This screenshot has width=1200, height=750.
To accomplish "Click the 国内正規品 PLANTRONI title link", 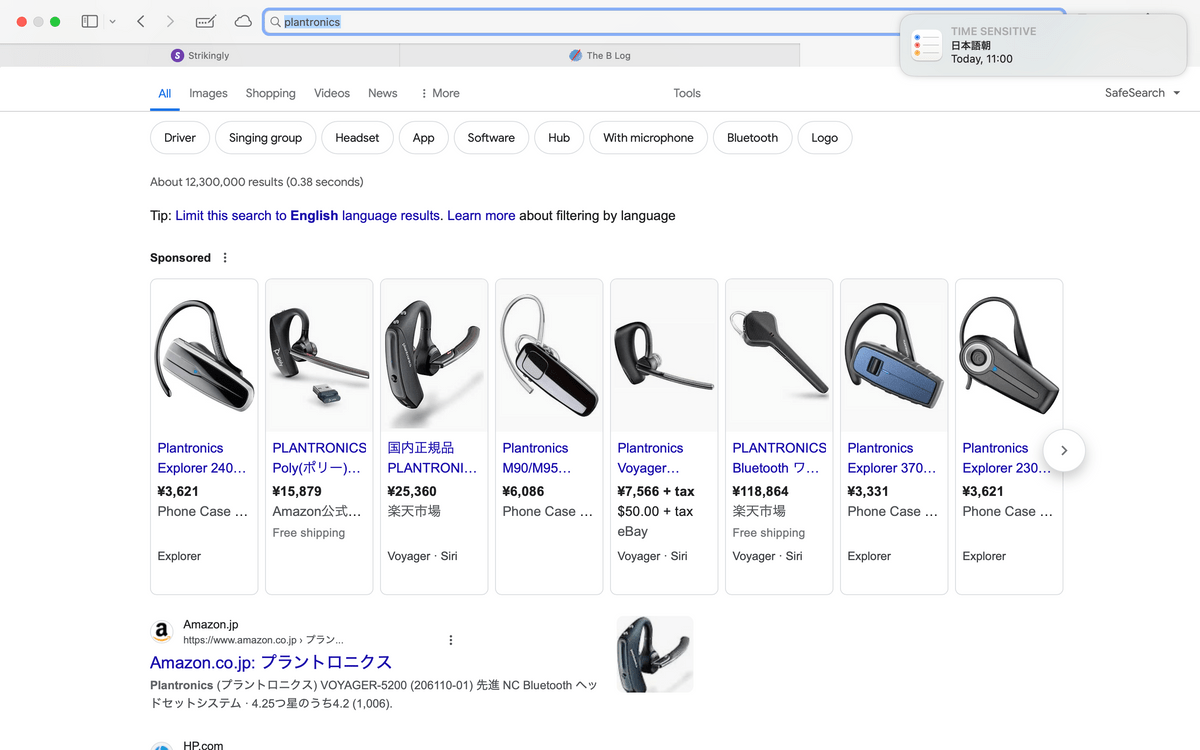I will tap(434, 458).
